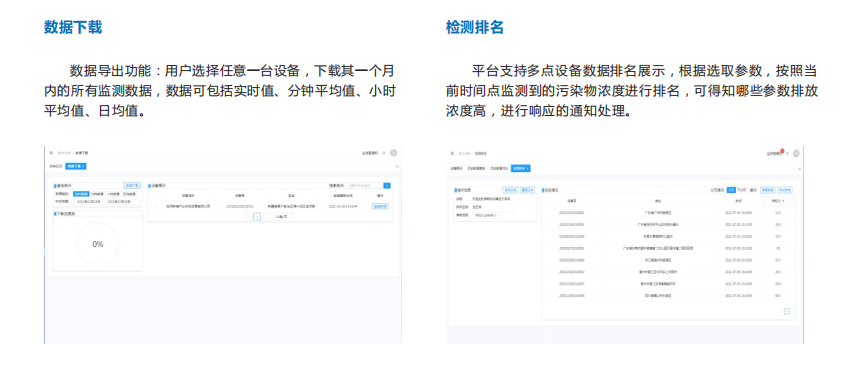Click the hamburger menu icon in ranking screen
Image resolution: width=855 pixels, height=385 pixels.
pos(452,153)
